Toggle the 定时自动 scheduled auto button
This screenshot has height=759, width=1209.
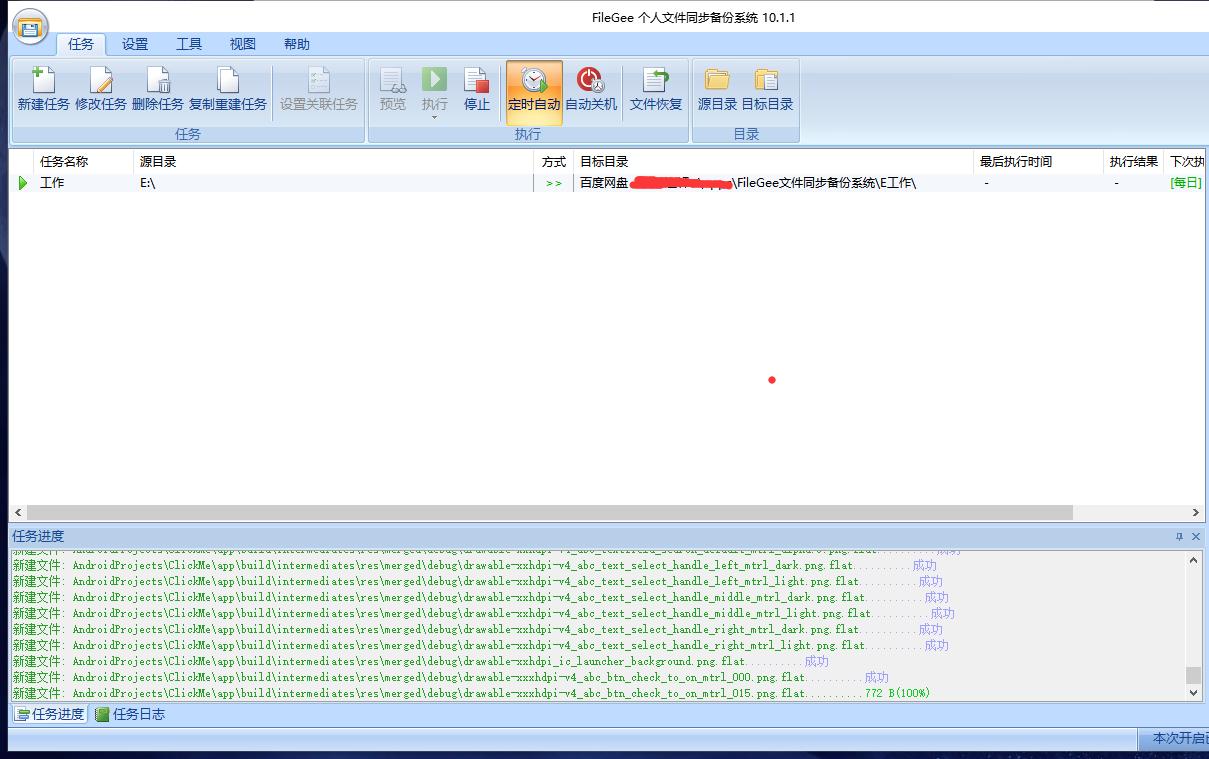tap(534, 91)
